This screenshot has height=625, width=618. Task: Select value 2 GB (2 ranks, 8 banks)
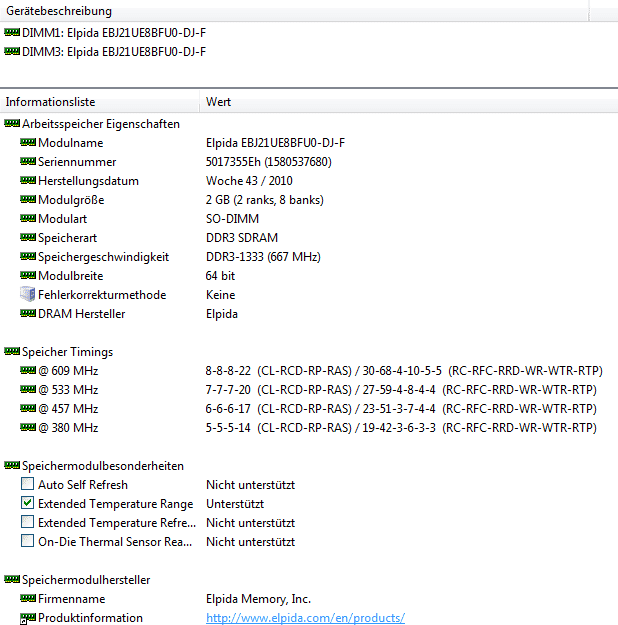pyautogui.click(x=265, y=200)
